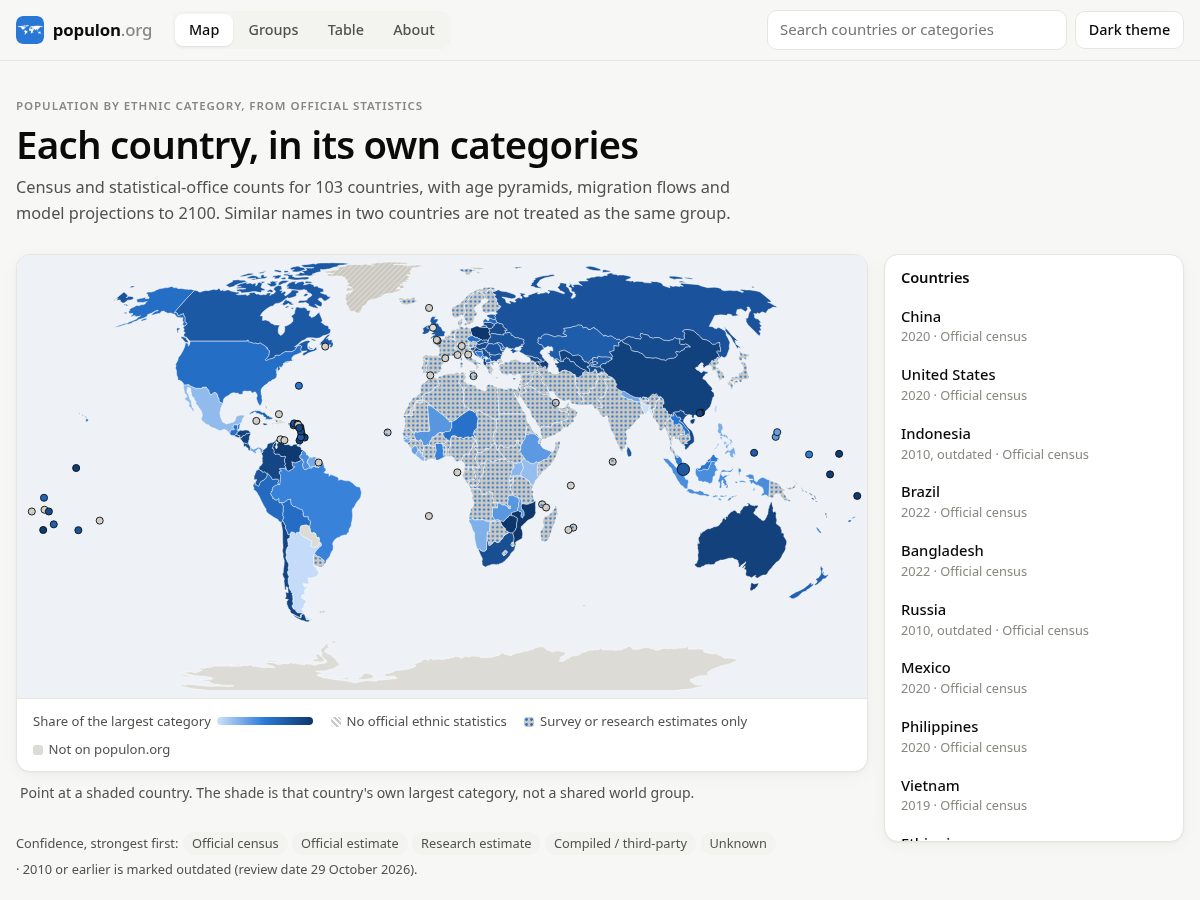Click the hatched No official ethnic statistics swatch

coord(336,721)
